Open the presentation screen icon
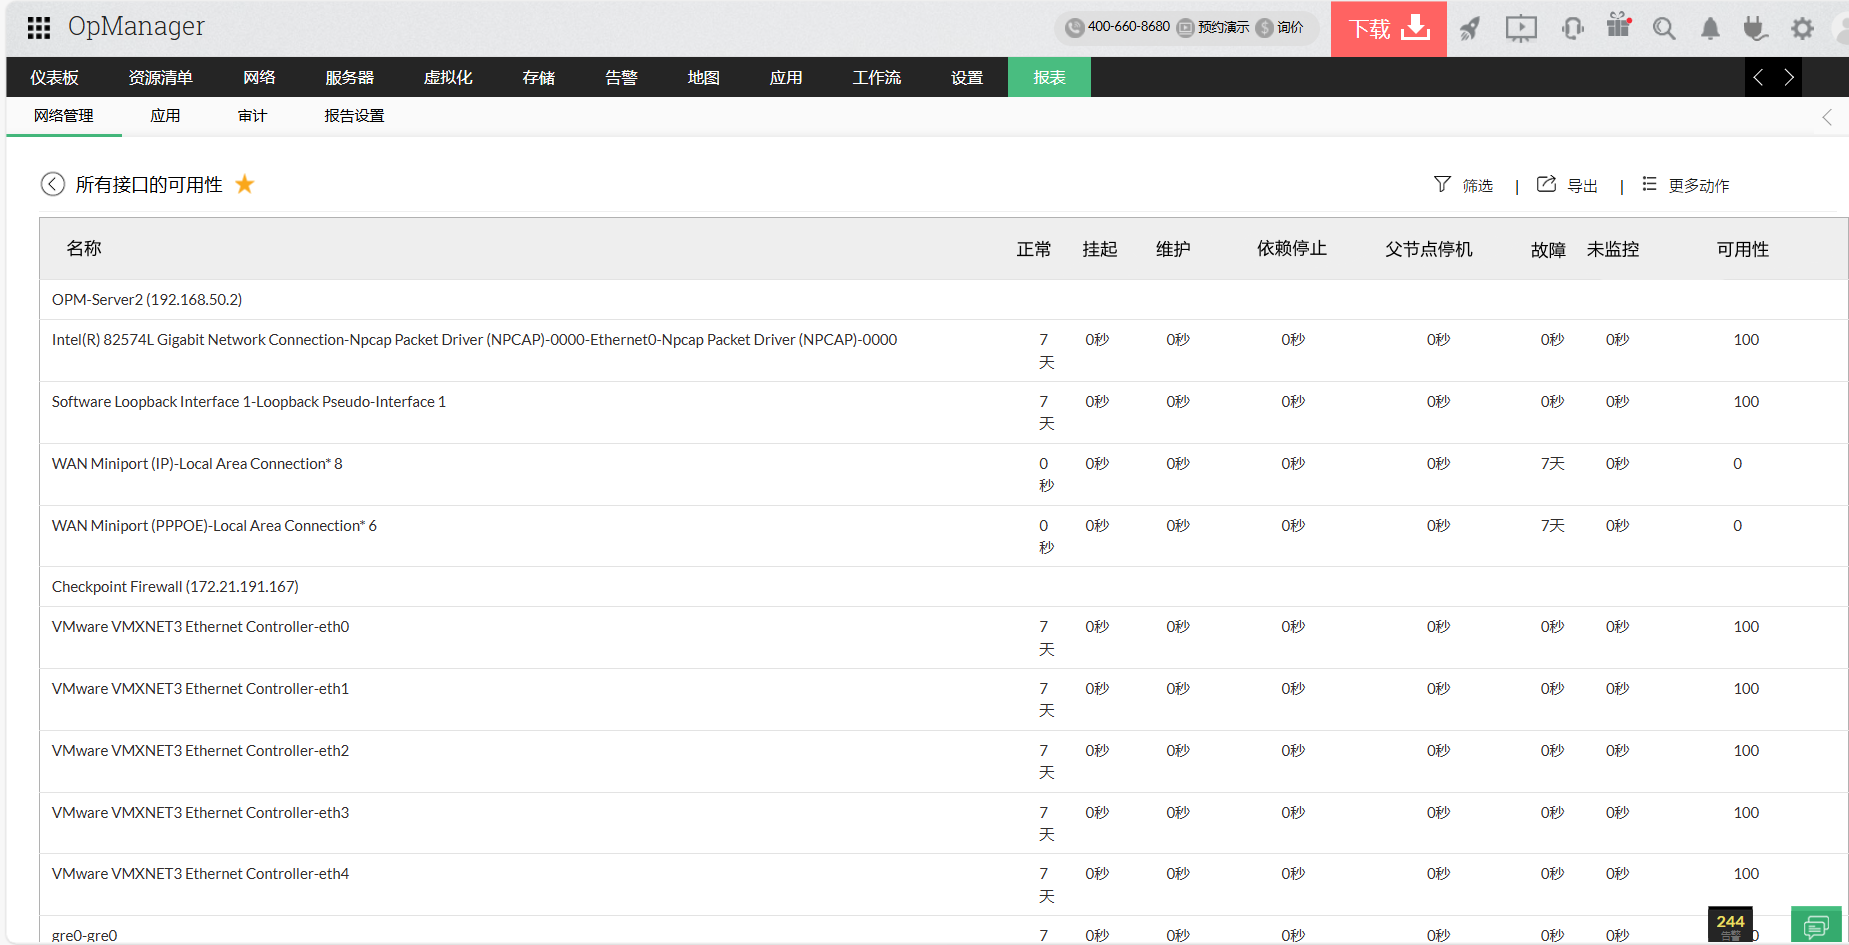 1520,28
